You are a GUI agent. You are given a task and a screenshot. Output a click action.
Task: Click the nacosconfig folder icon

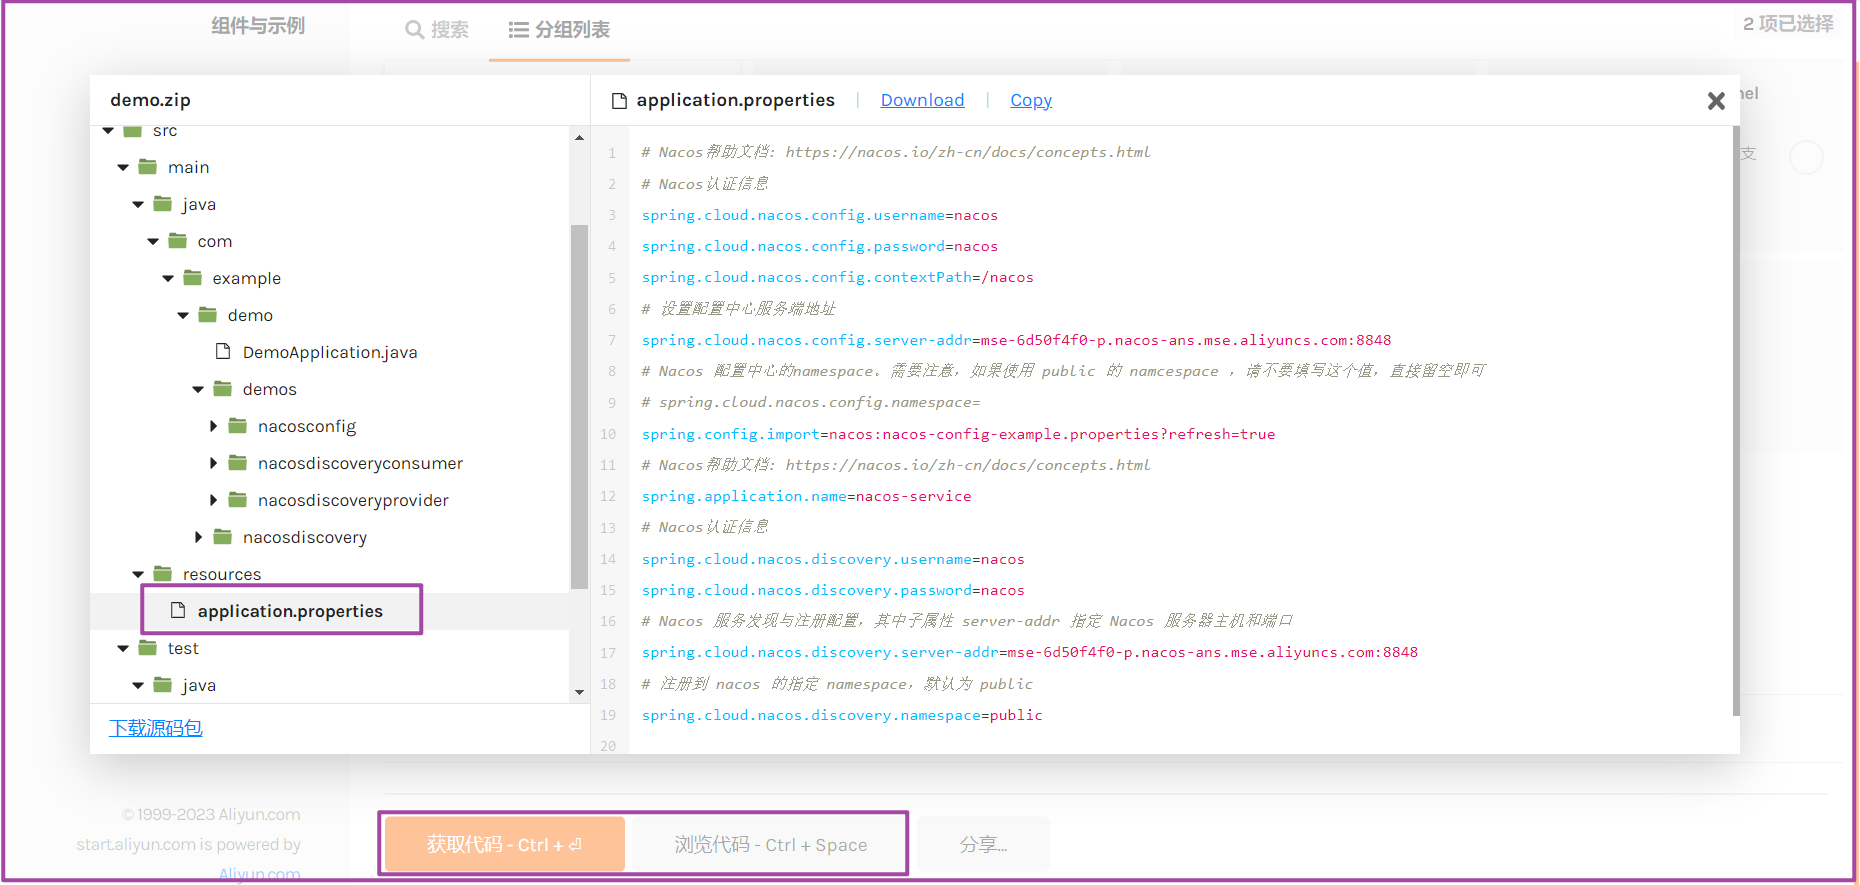point(237,426)
